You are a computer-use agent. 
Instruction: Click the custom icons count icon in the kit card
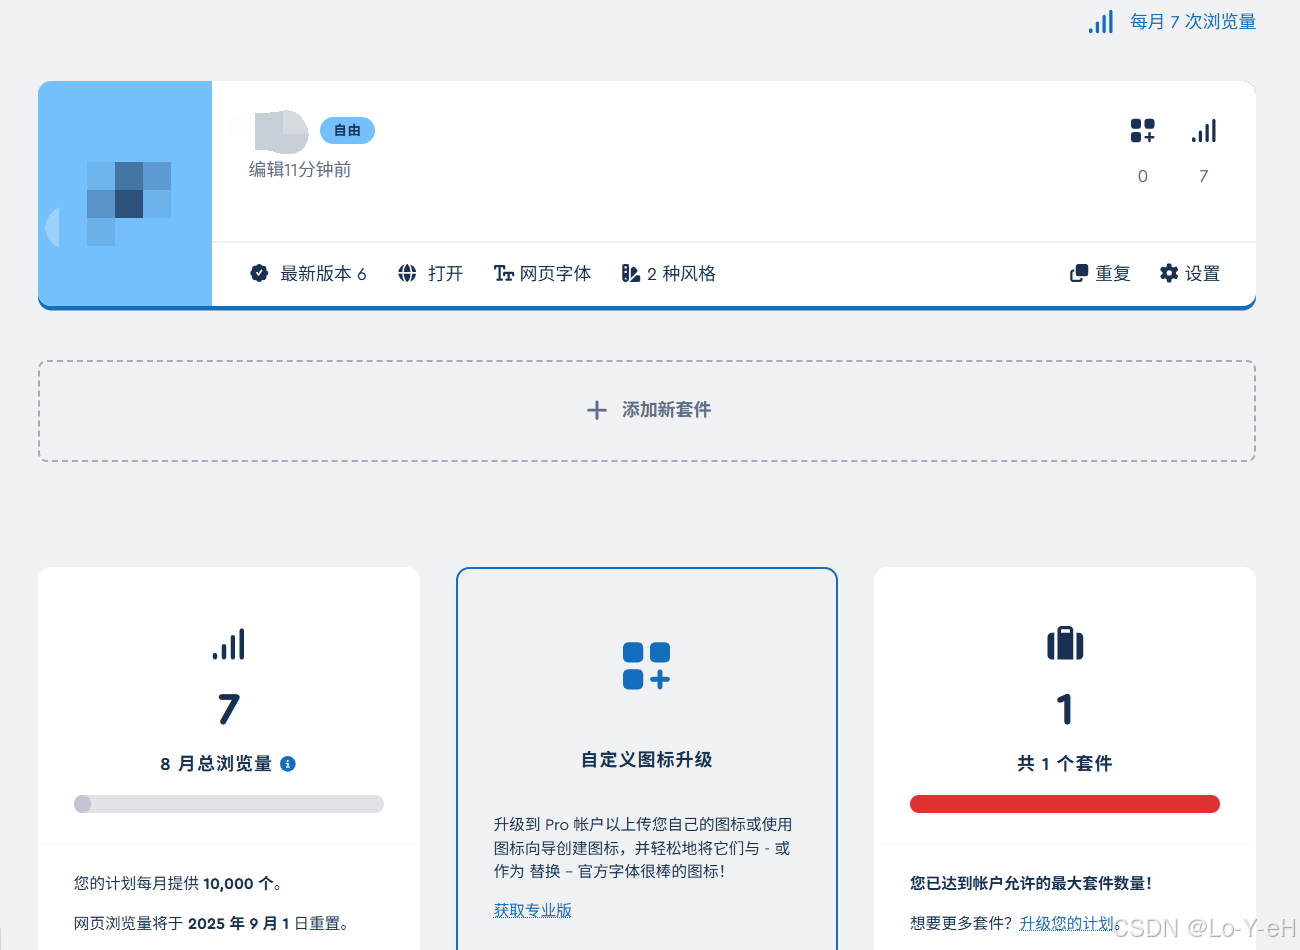1143,131
